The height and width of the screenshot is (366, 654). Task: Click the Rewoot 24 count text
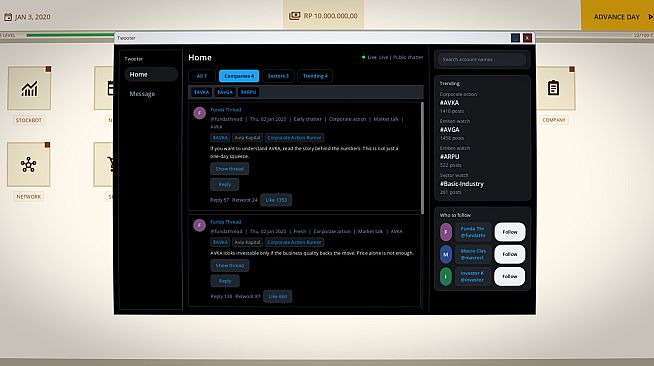[x=245, y=200]
